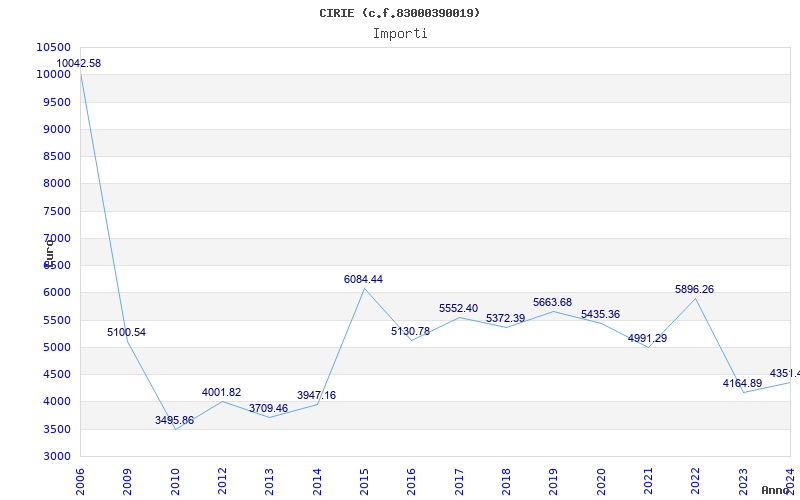800x500 pixels.
Task: Click the data label 4164.89
Action: (x=742, y=384)
